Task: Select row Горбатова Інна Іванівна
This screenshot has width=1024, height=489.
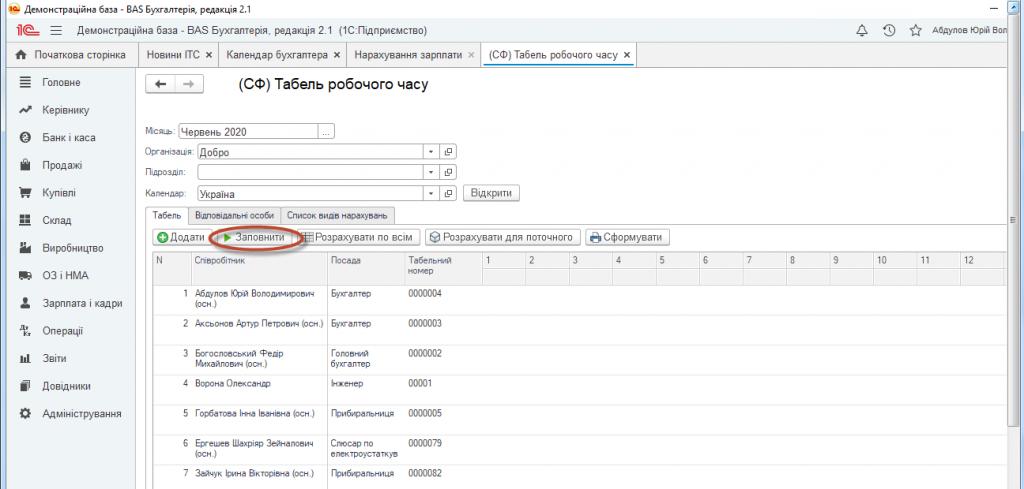Action: click(578, 419)
